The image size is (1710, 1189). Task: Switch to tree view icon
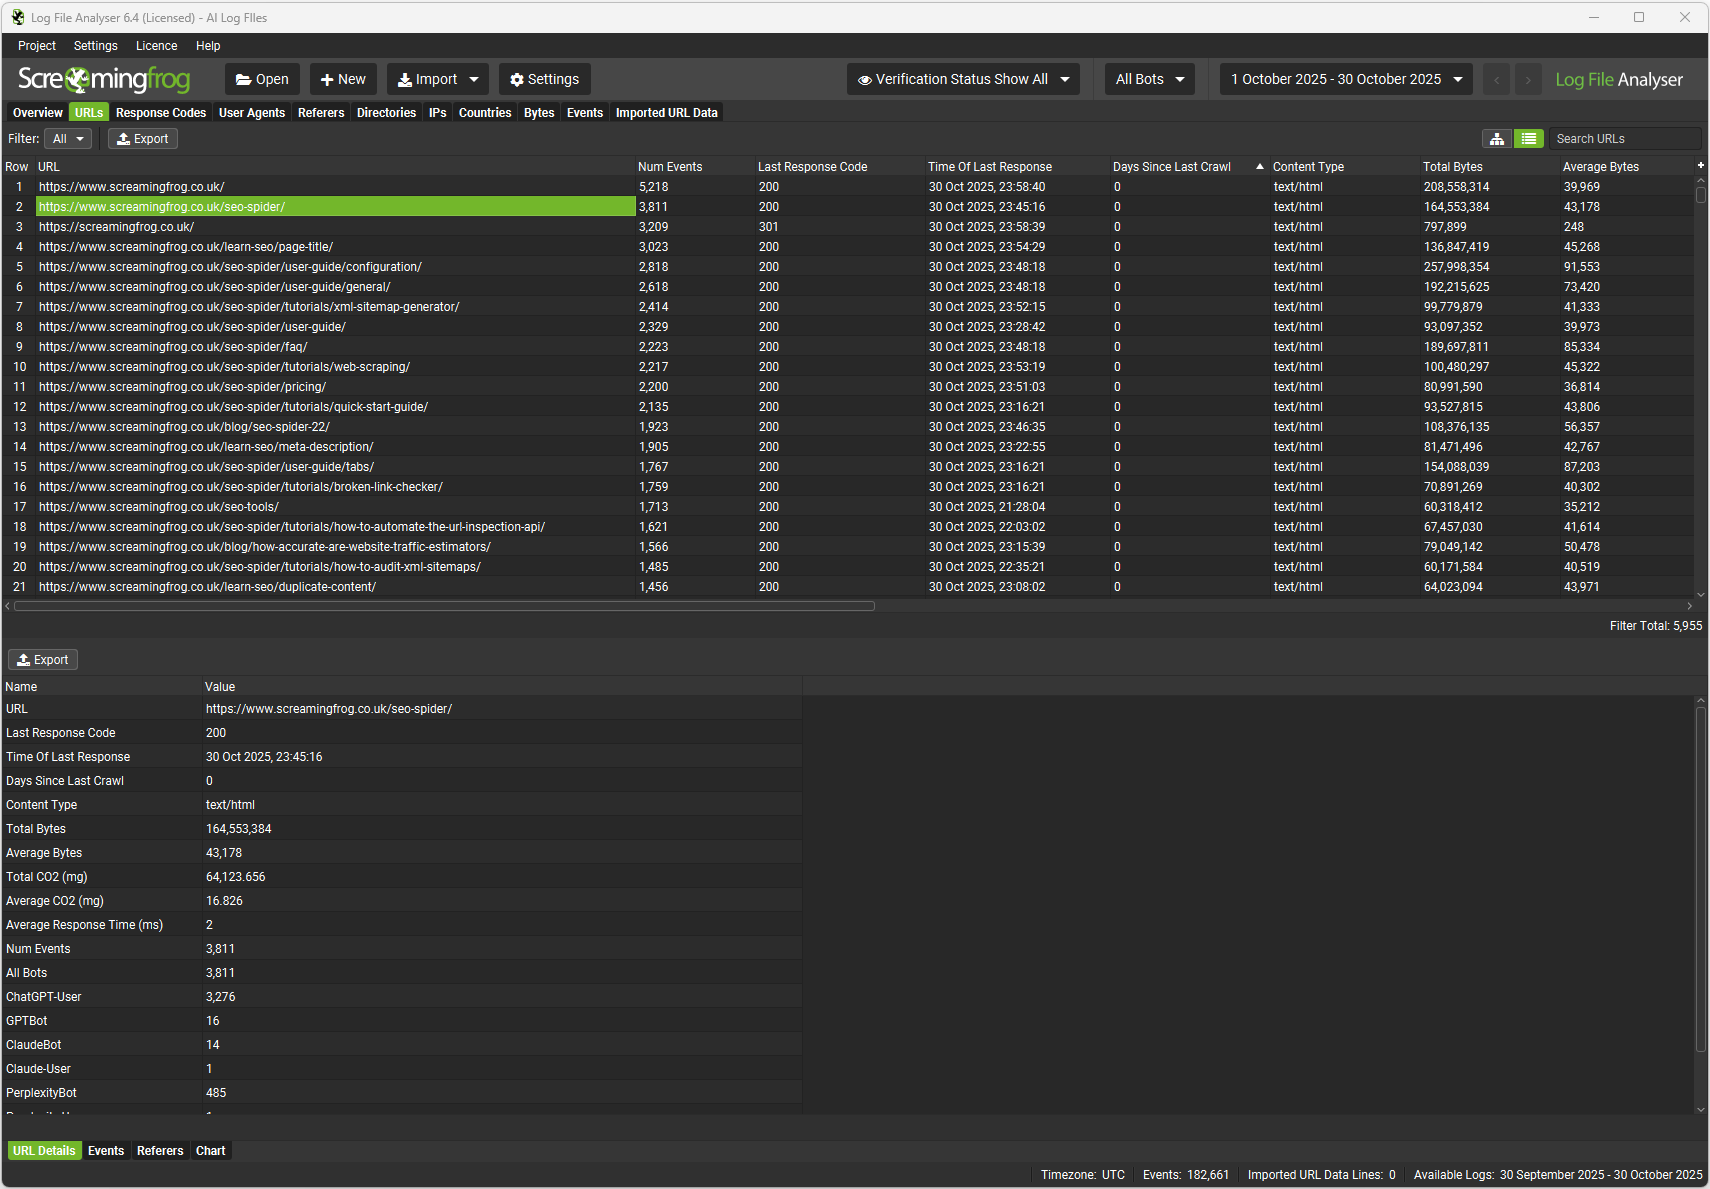pyautogui.click(x=1496, y=139)
